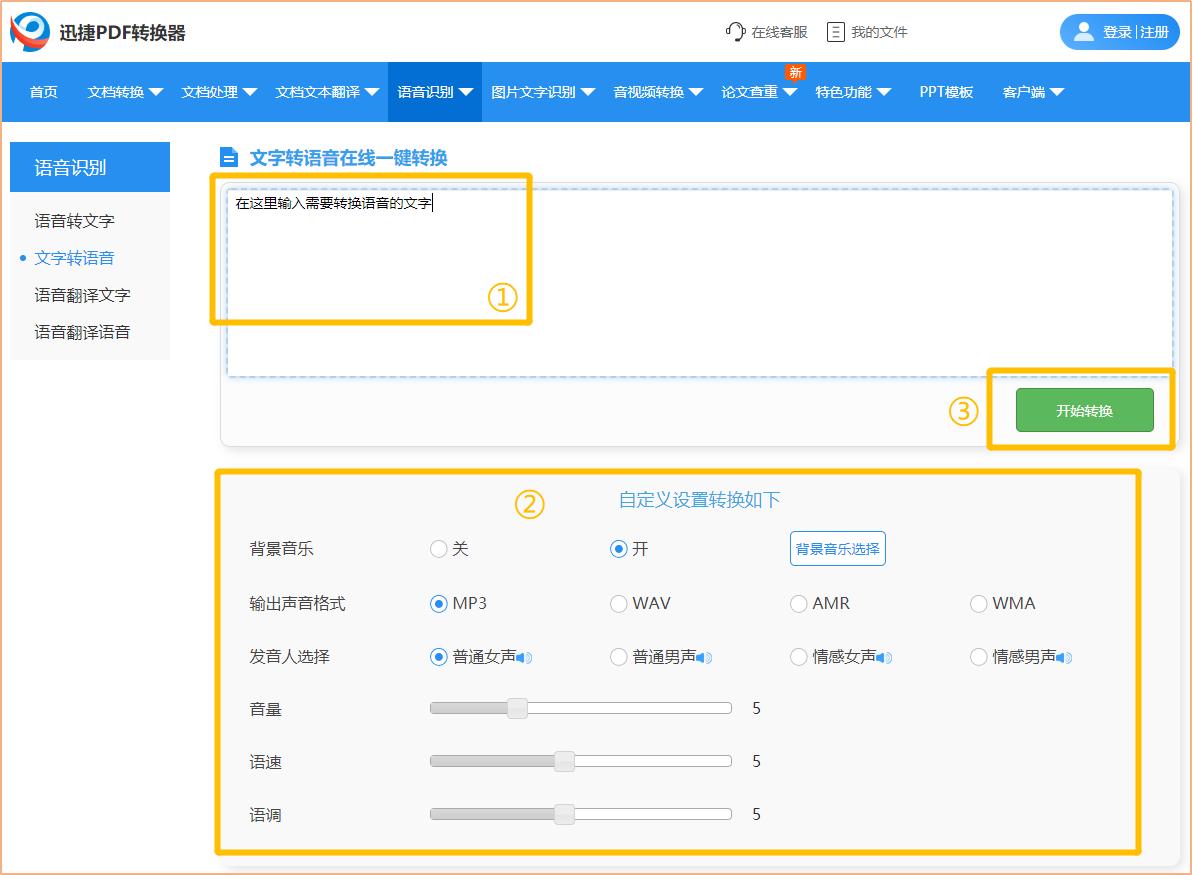Select WAV as output audio format
This screenshot has width=1193, height=875.
[x=617, y=604]
